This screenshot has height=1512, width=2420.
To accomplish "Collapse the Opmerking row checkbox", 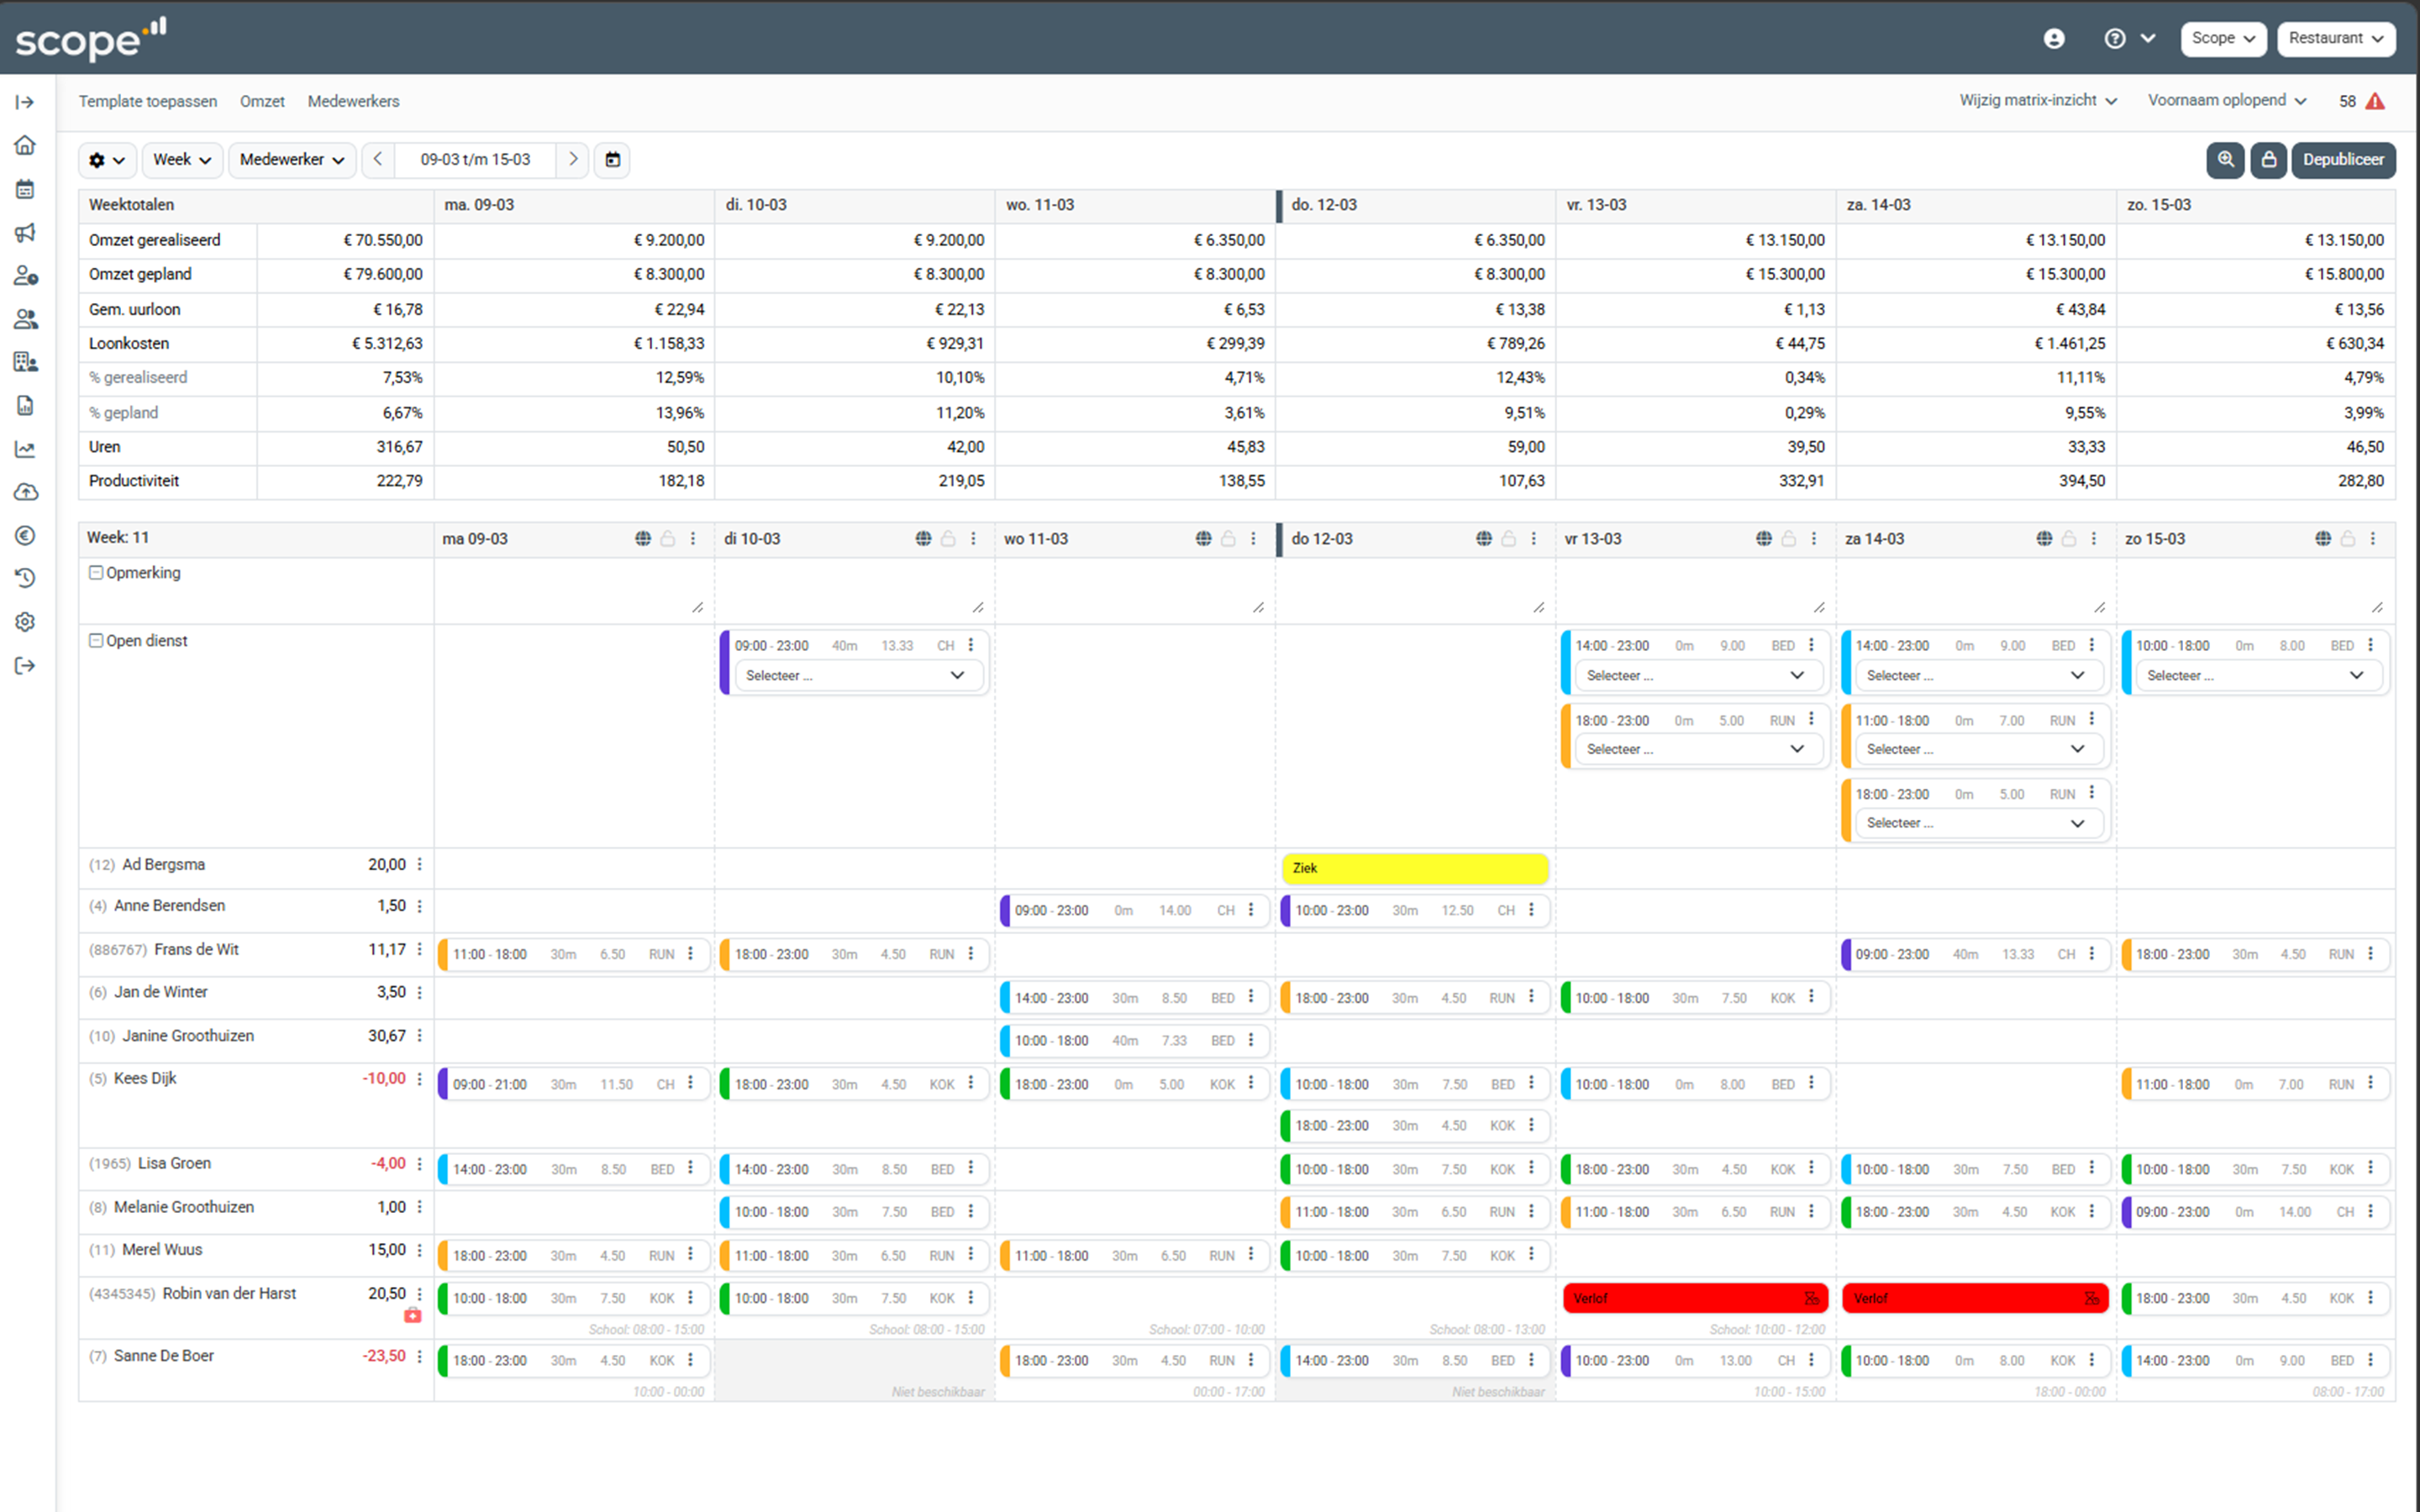I will tap(96, 573).
